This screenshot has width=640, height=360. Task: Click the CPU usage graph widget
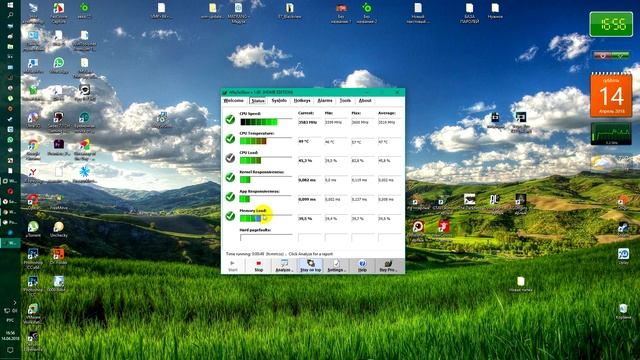[x=611, y=133]
